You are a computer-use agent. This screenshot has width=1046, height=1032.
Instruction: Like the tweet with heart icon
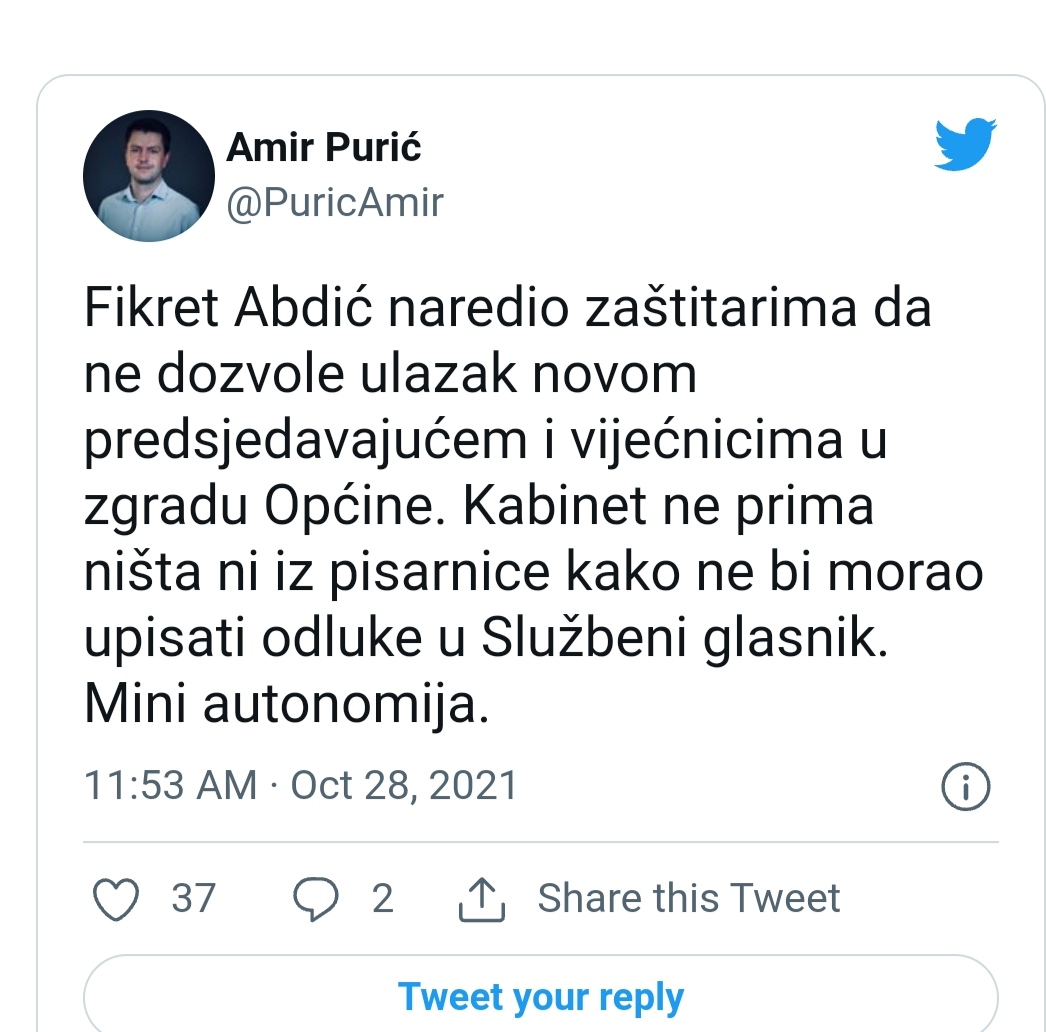116,899
